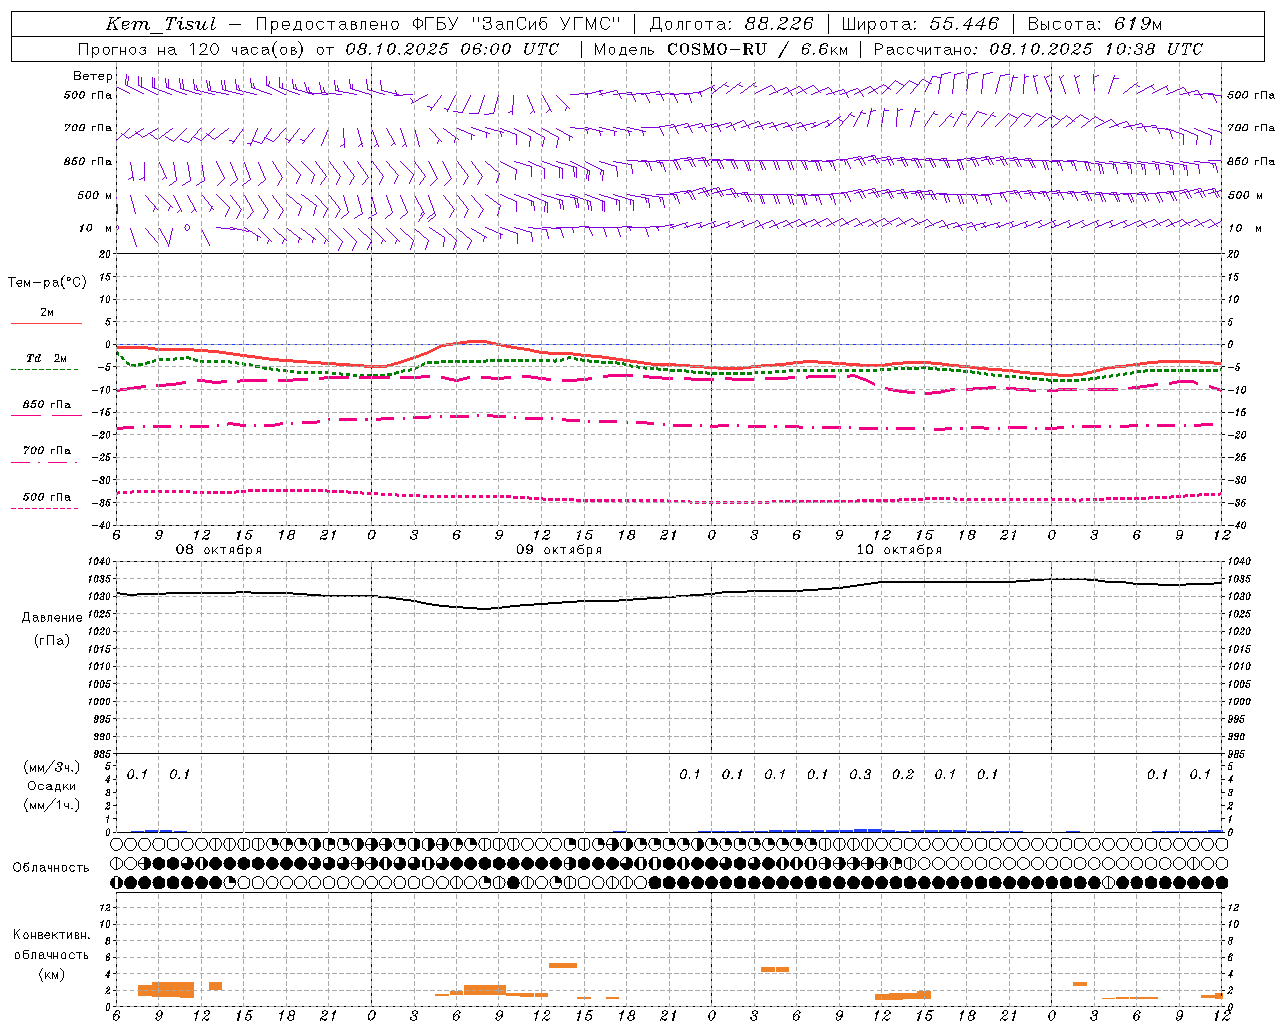Click the (км) unit label
The width and height of the screenshot is (1280, 1024).
click(52, 974)
